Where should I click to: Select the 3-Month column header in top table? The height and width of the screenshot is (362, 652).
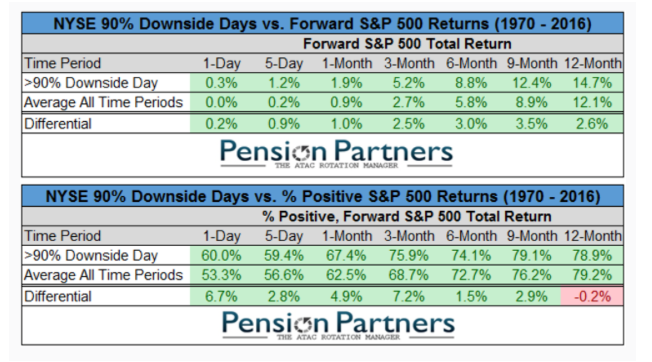point(409,63)
